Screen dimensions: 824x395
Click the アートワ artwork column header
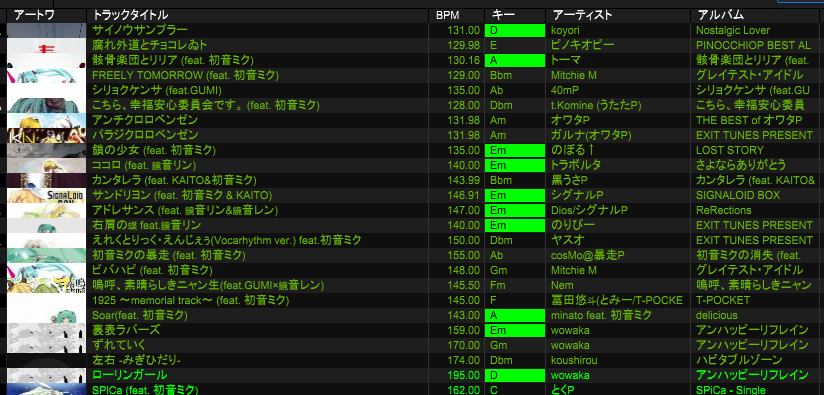pyautogui.click(x=34, y=15)
